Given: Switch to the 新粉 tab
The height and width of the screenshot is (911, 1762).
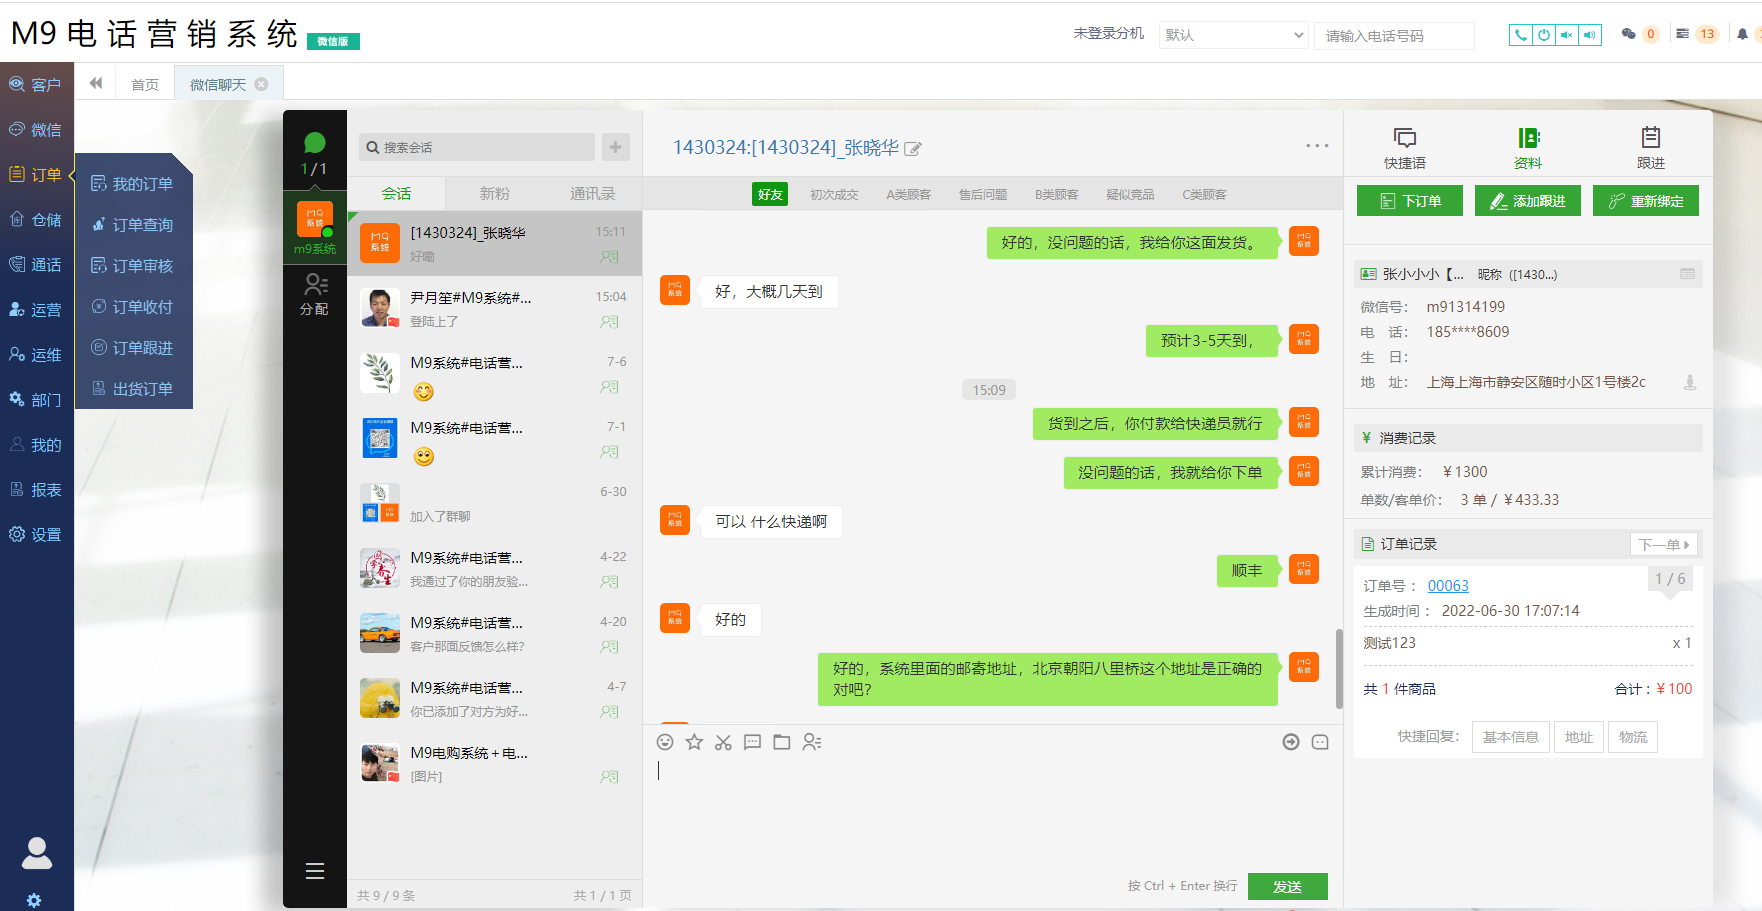Looking at the screenshot, I should pos(494,194).
